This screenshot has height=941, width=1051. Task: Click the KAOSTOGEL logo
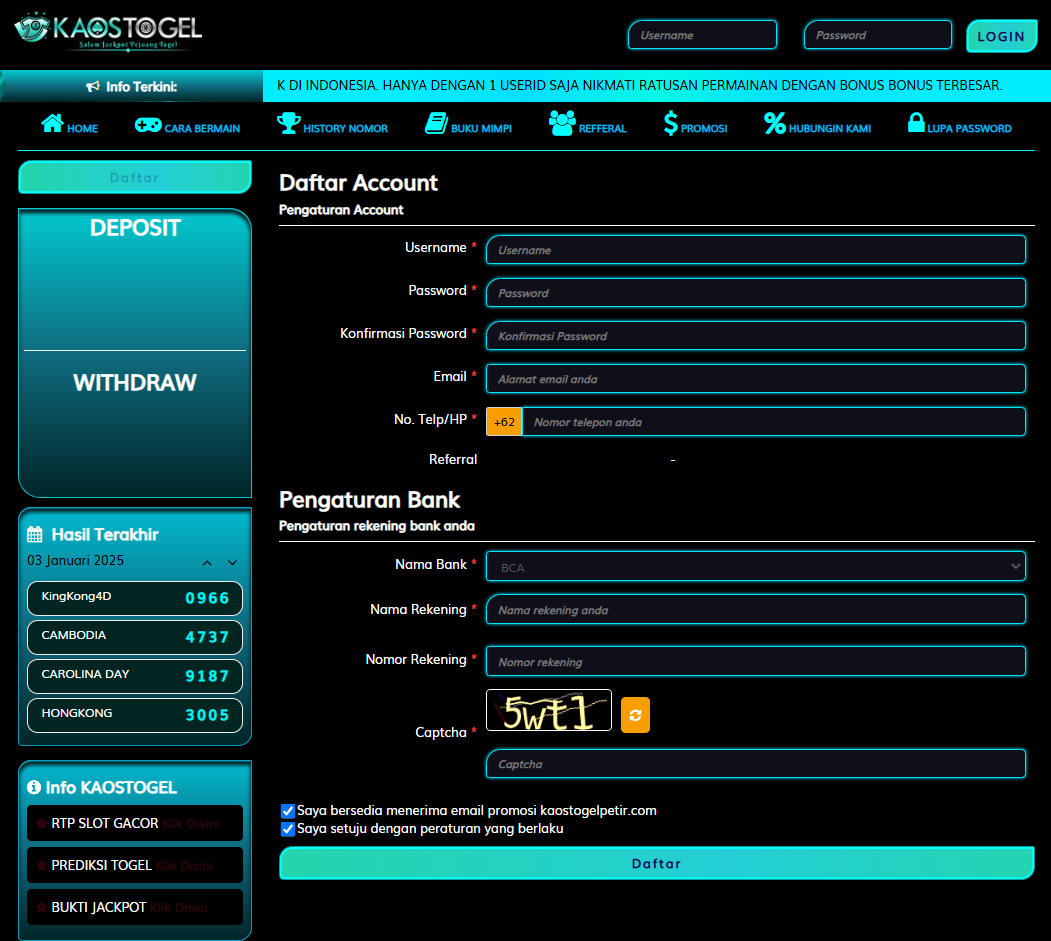click(x=108, y=31)
